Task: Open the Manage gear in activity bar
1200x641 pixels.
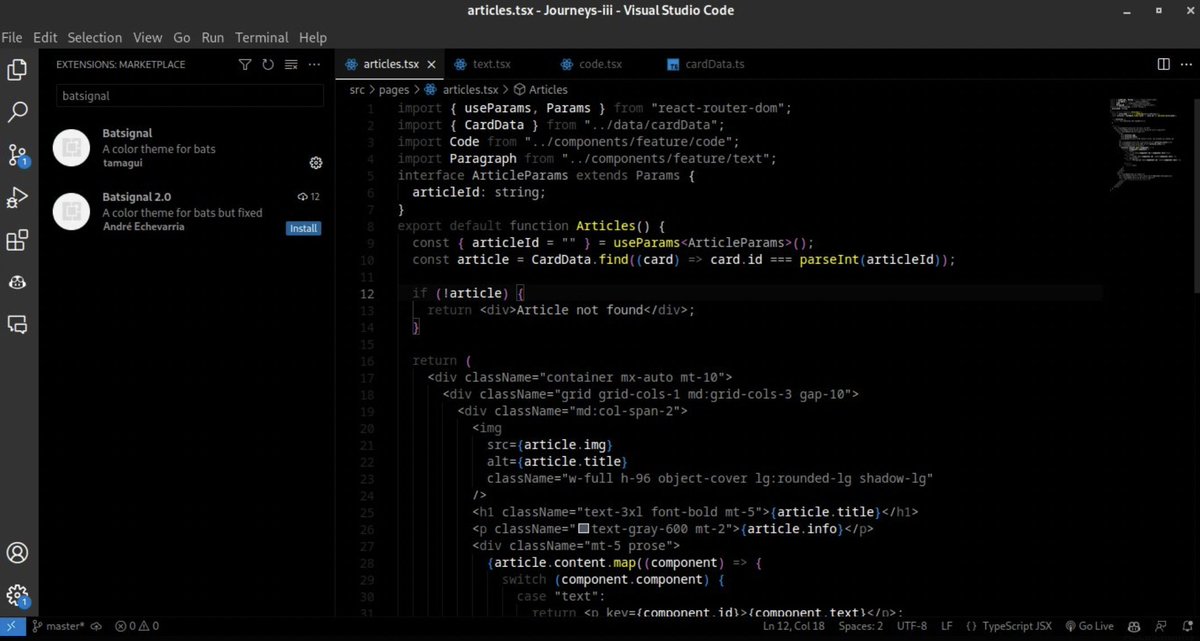Action: point(17,596)
